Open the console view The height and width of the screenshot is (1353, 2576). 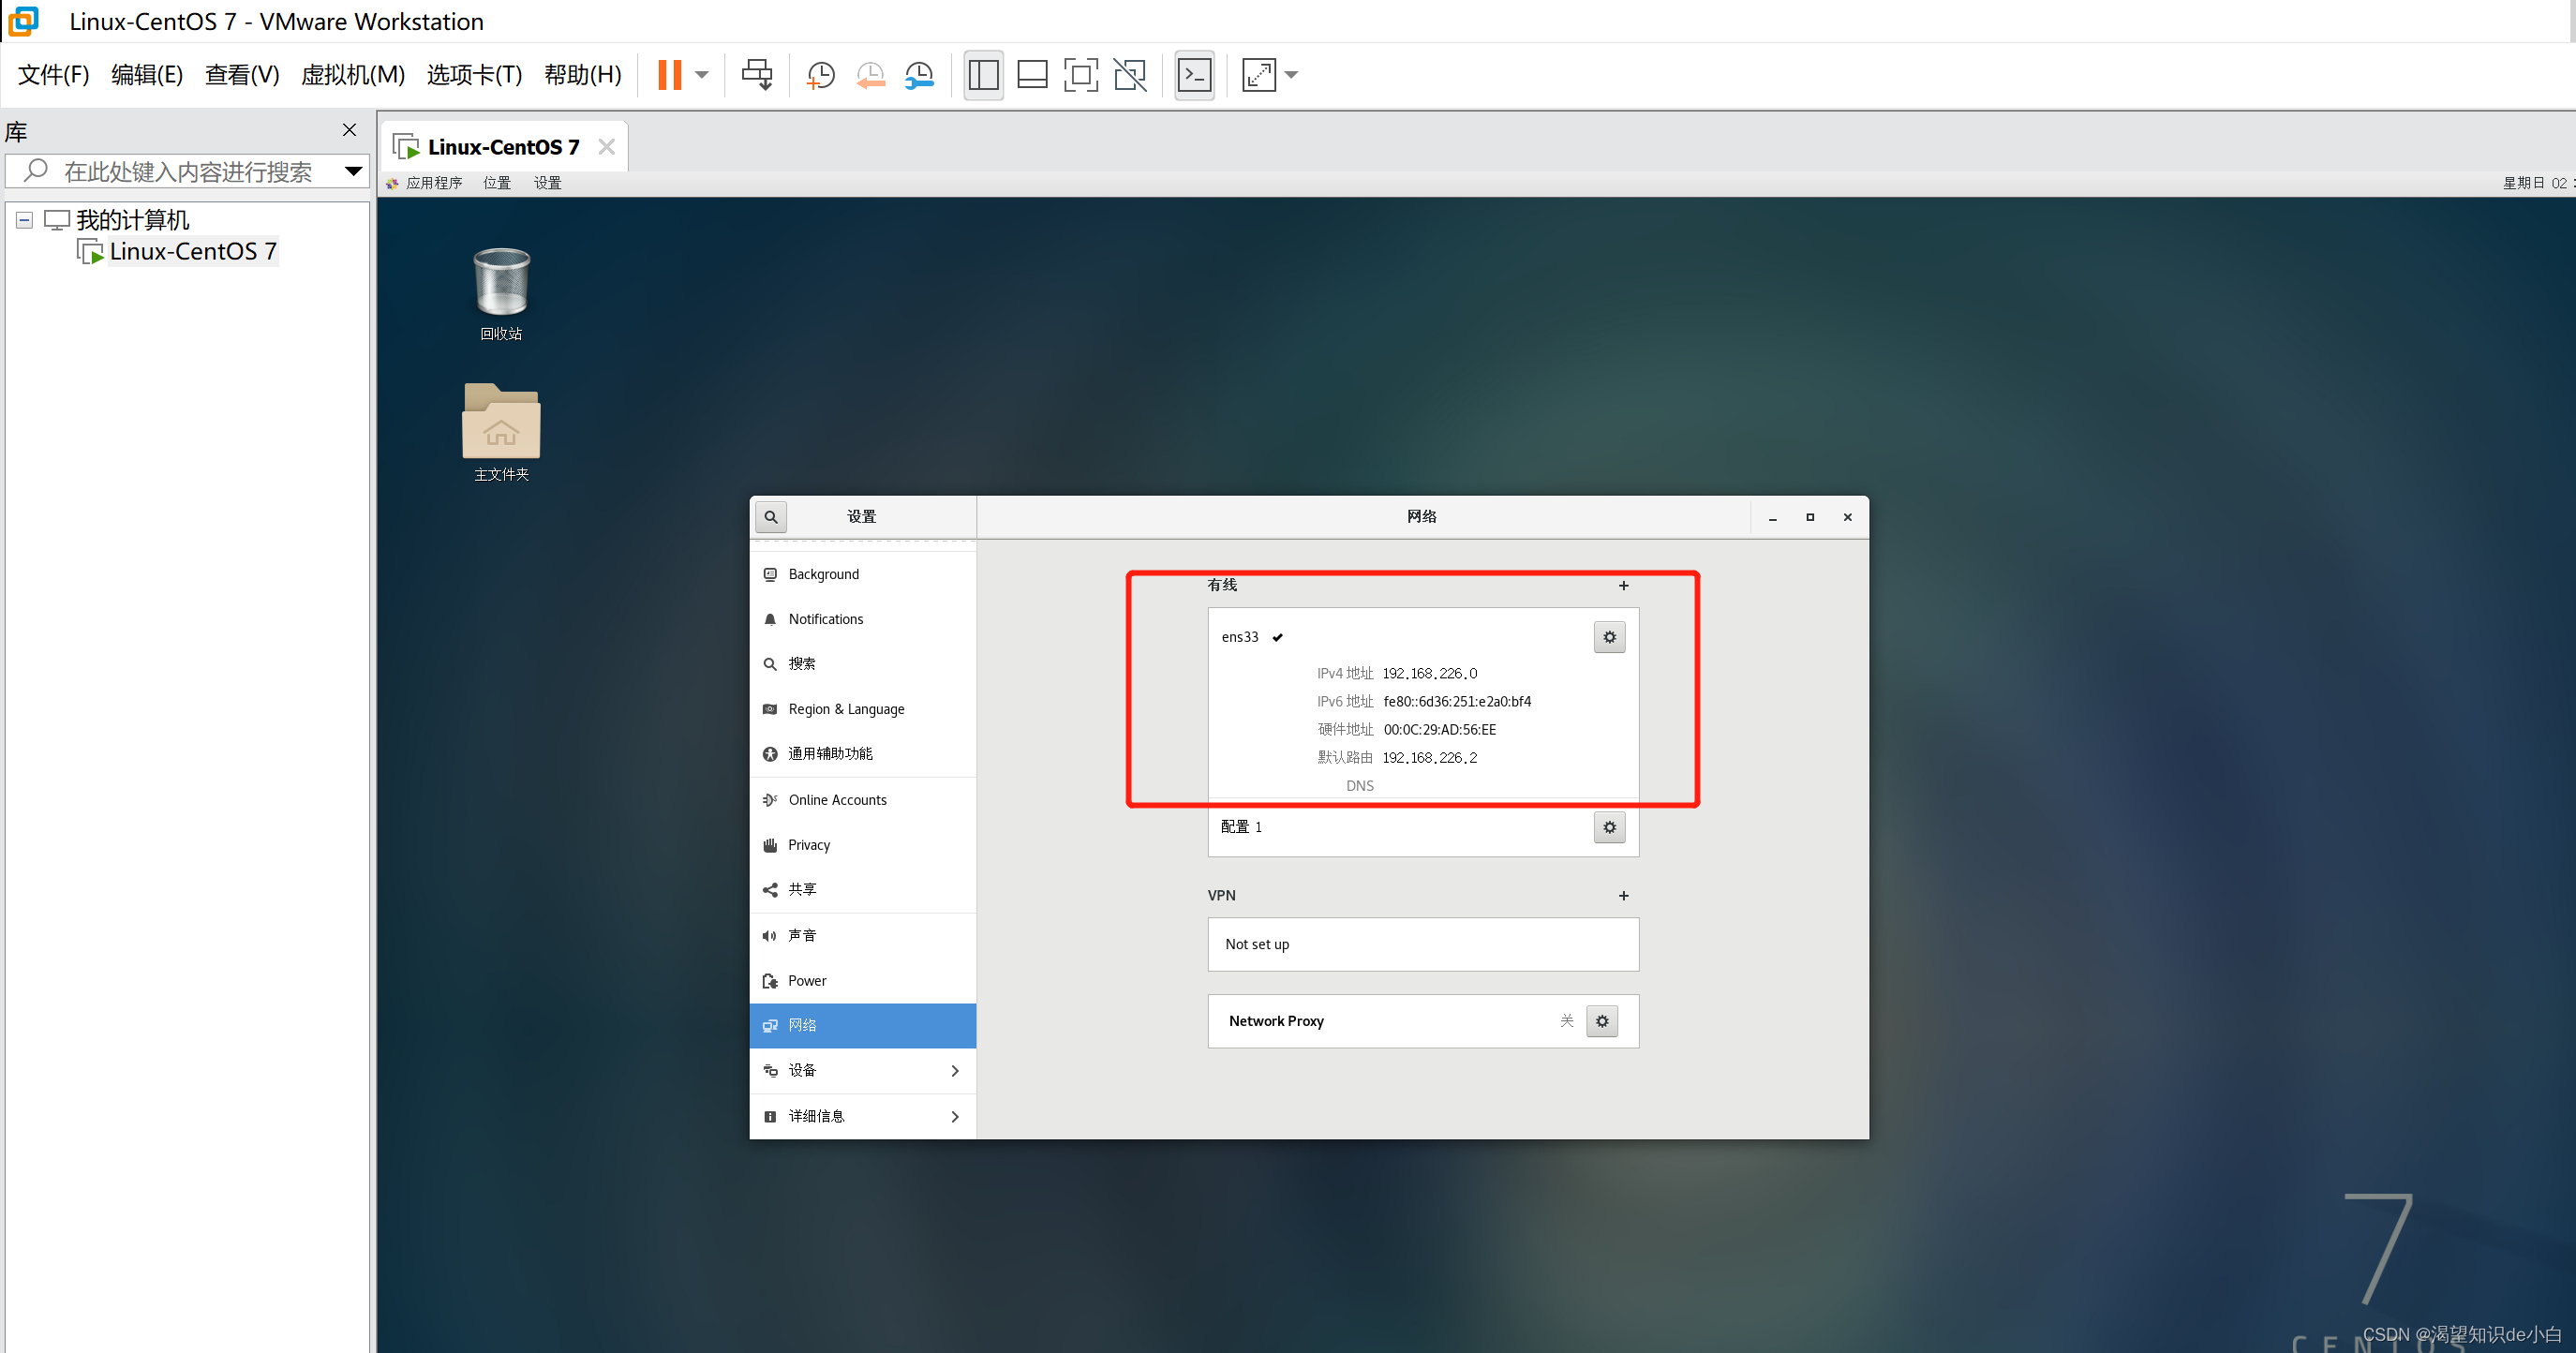[x=1195, y=75]
